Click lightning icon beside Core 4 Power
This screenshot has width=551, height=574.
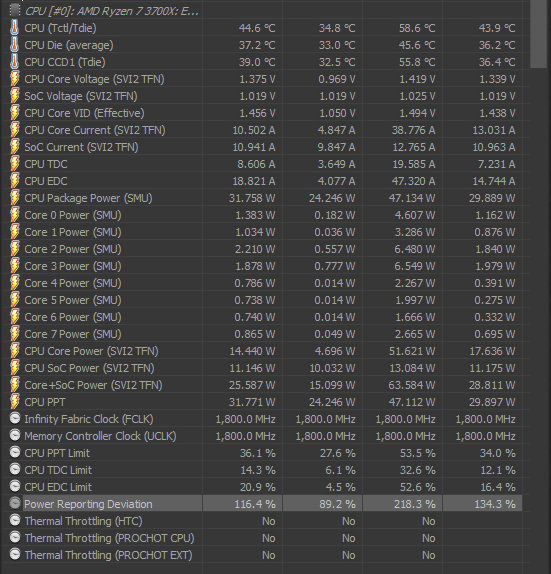(15, 283)
